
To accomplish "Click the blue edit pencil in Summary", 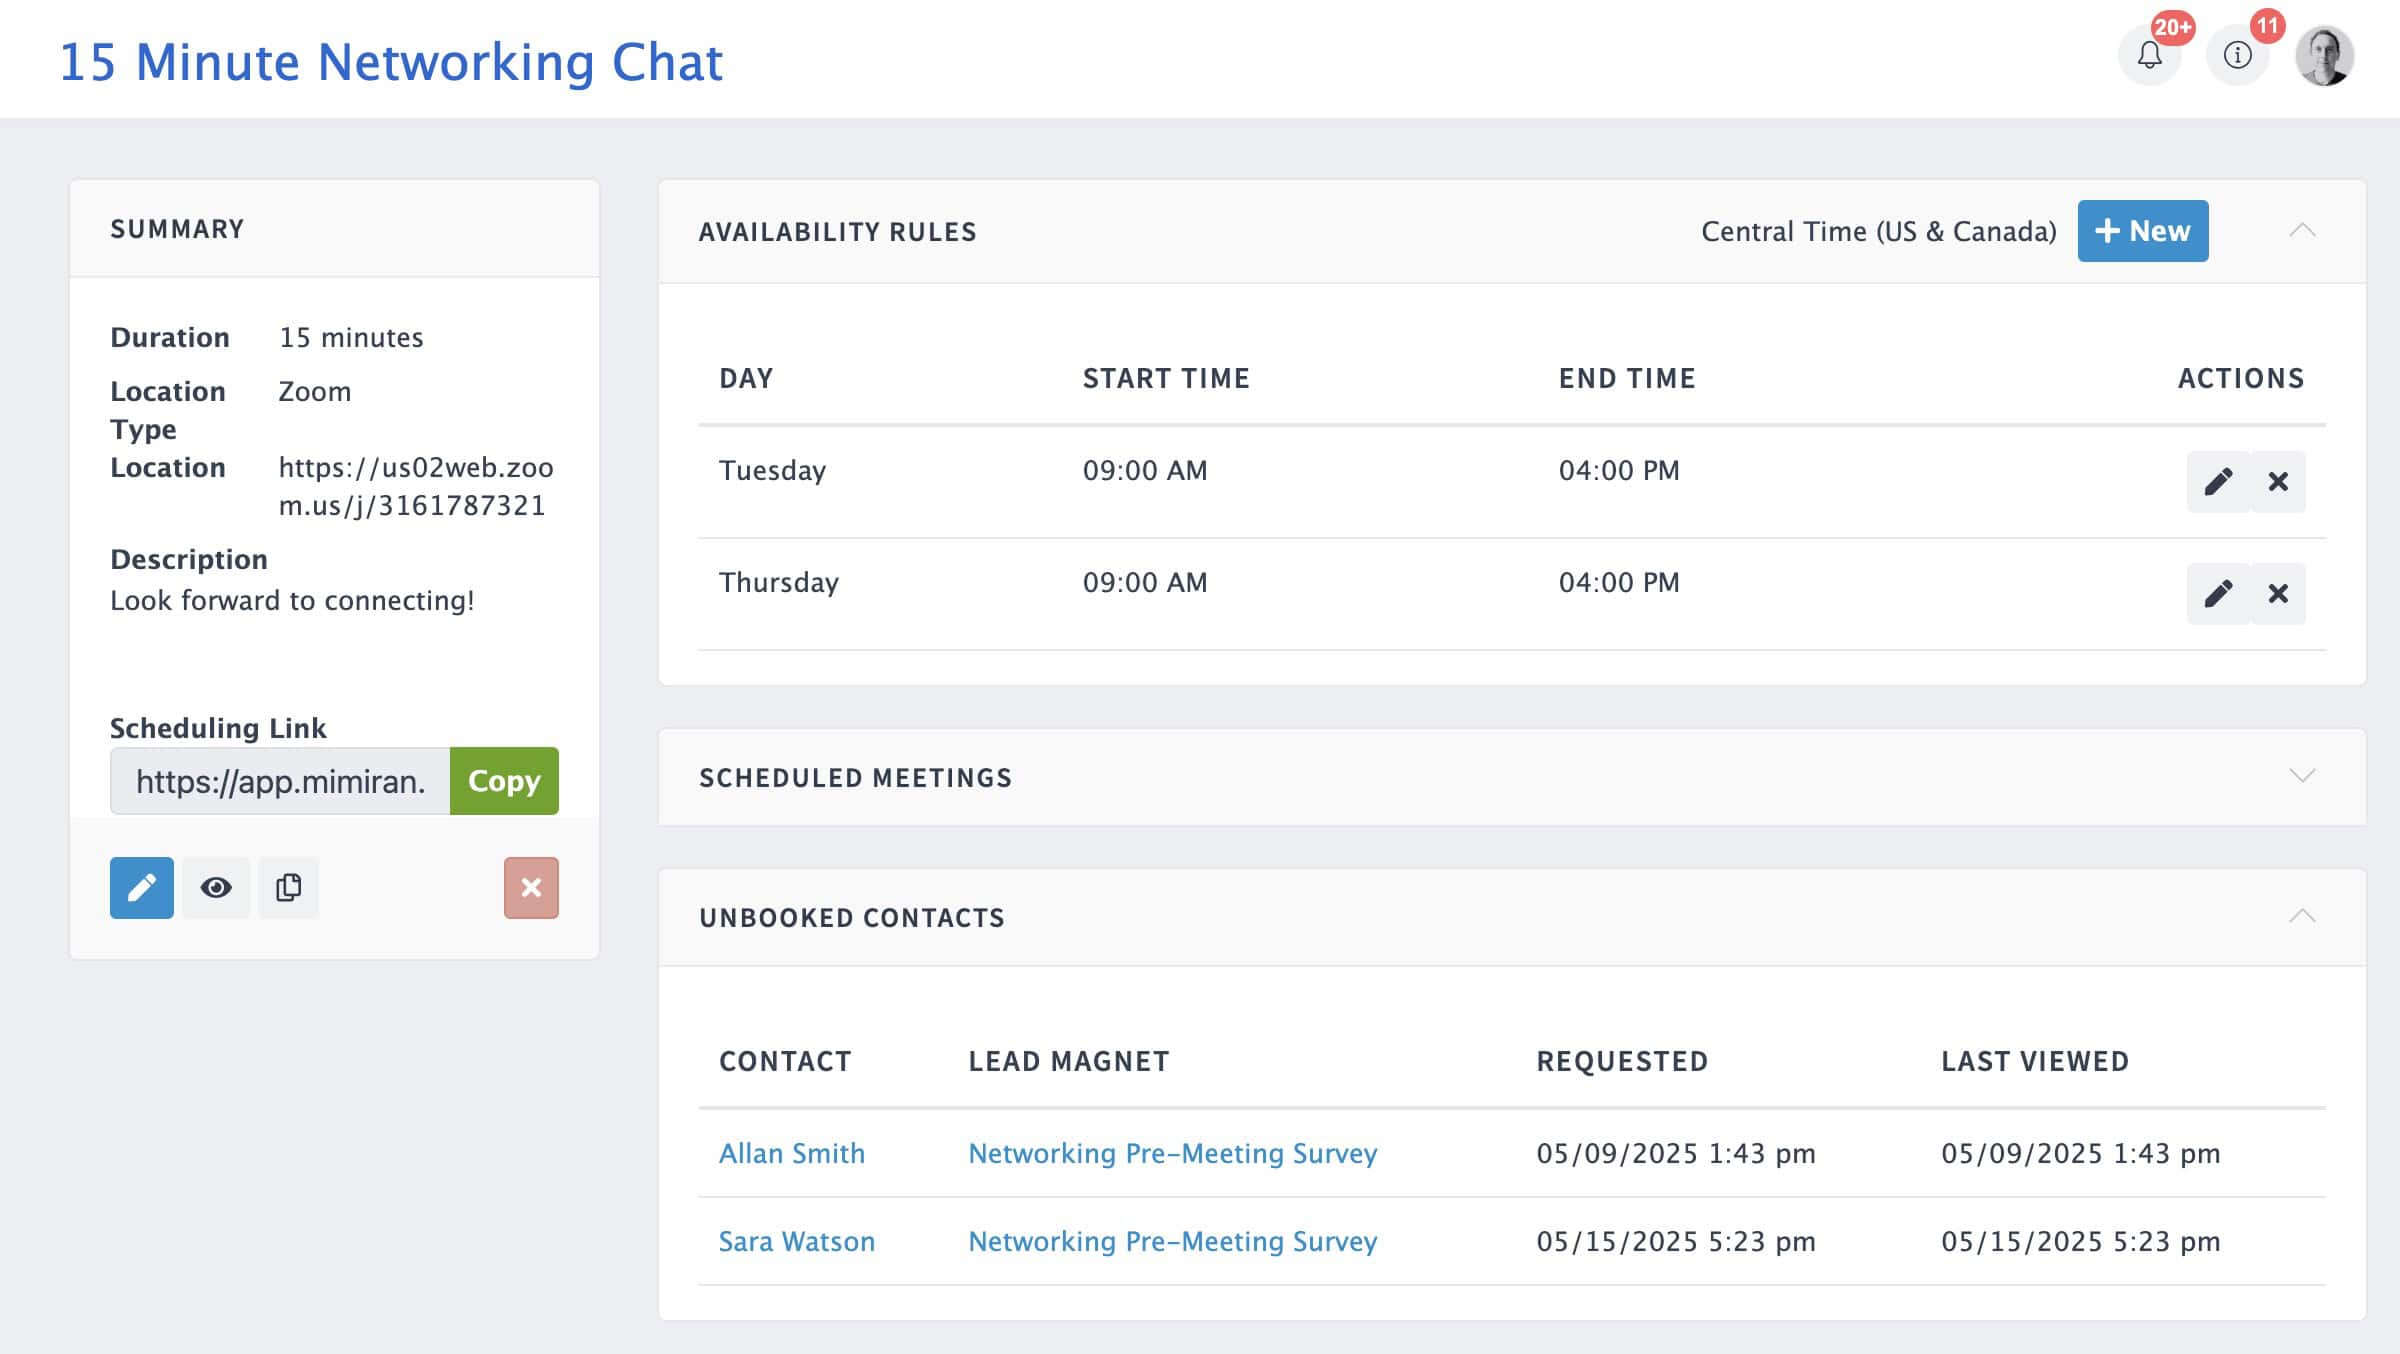I will click(141, 888).
